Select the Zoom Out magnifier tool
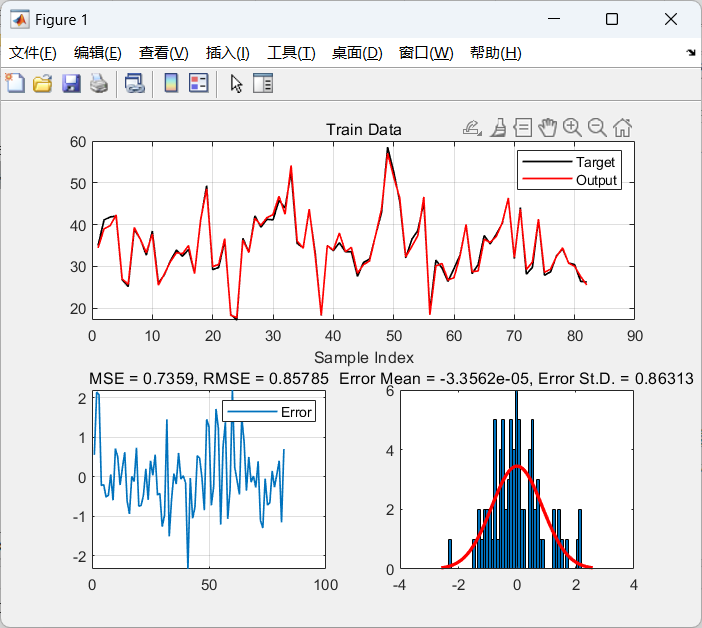 (x=597, y=127)
